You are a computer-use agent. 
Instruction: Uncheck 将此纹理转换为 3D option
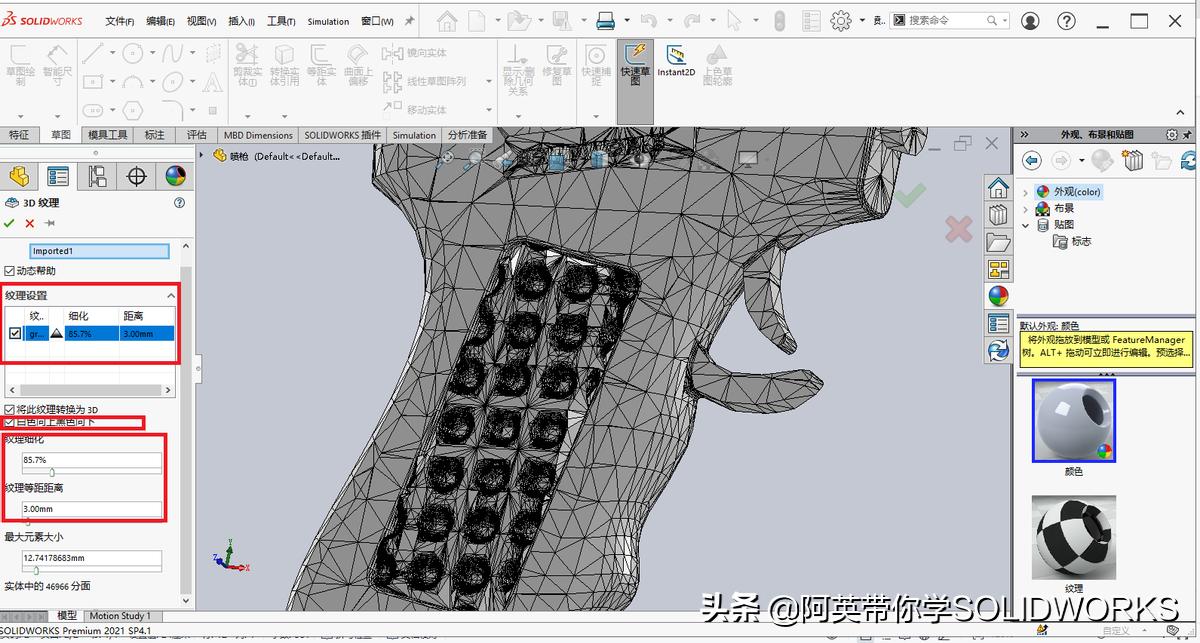pyautogui.click(x=10, y=409)
